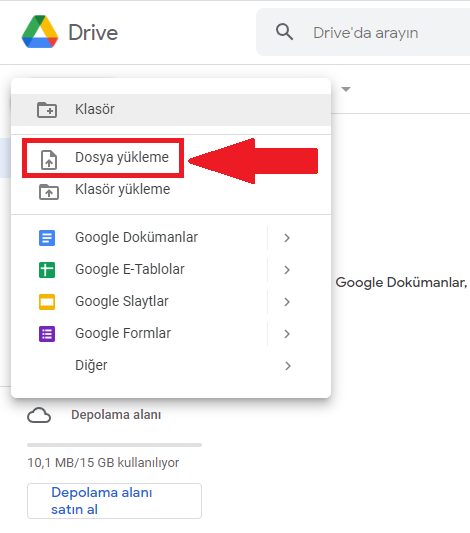Click the Google Drive logo icon

pos(40,32)
